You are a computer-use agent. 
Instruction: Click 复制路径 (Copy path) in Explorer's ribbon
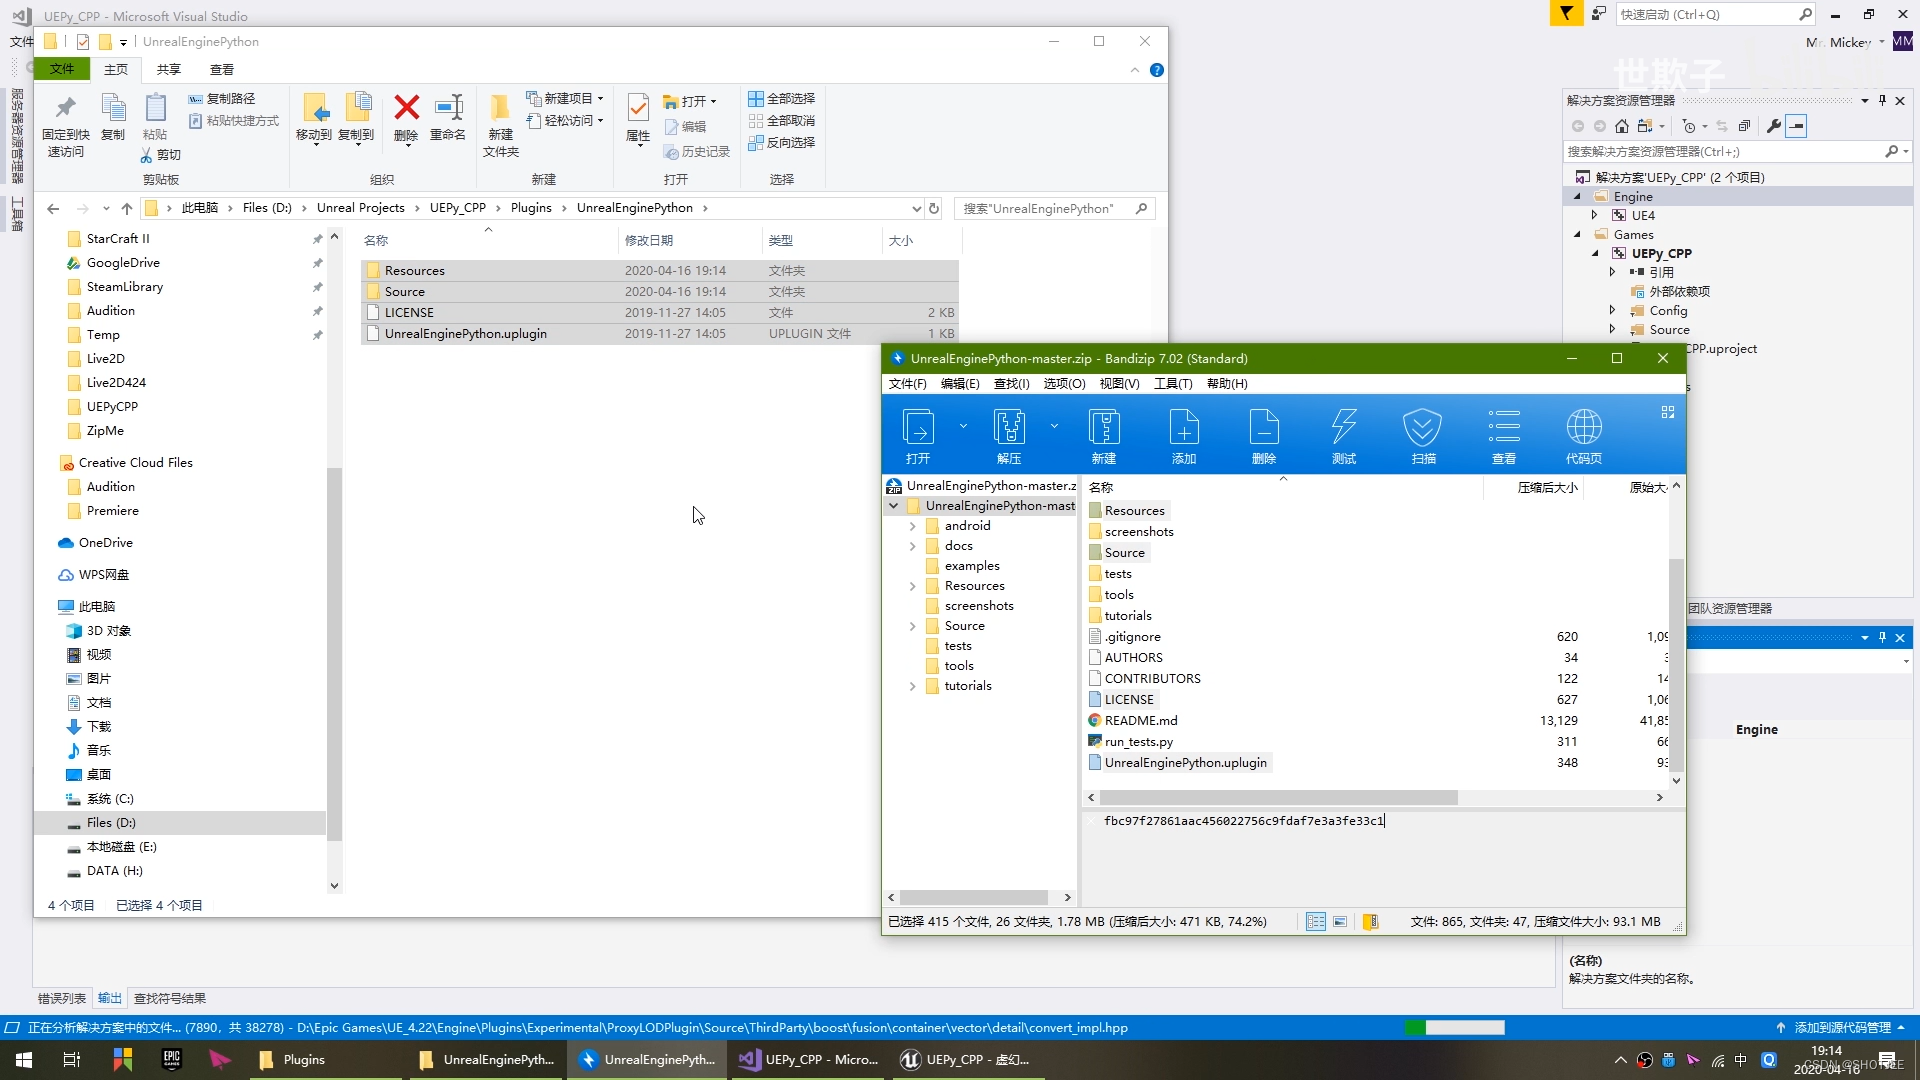[222, 98]
